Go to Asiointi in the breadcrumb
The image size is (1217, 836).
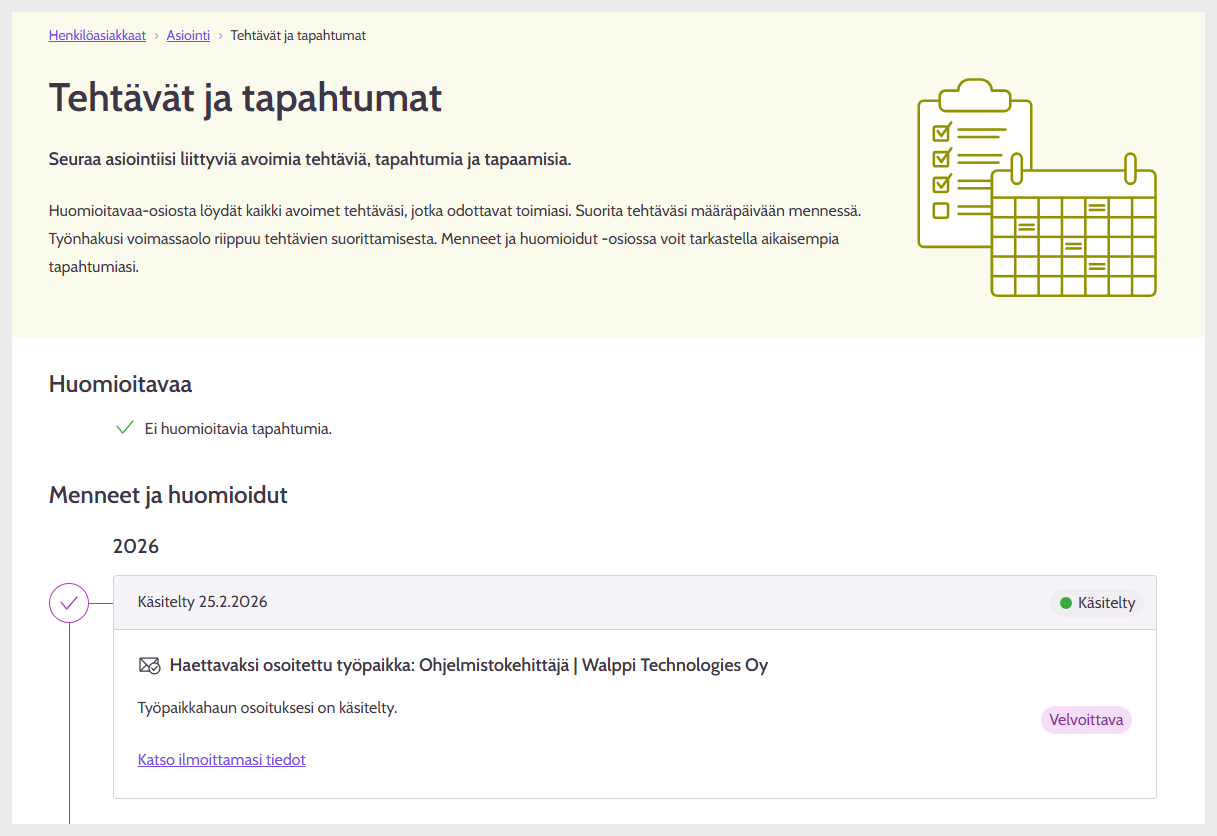pos(188,35)
